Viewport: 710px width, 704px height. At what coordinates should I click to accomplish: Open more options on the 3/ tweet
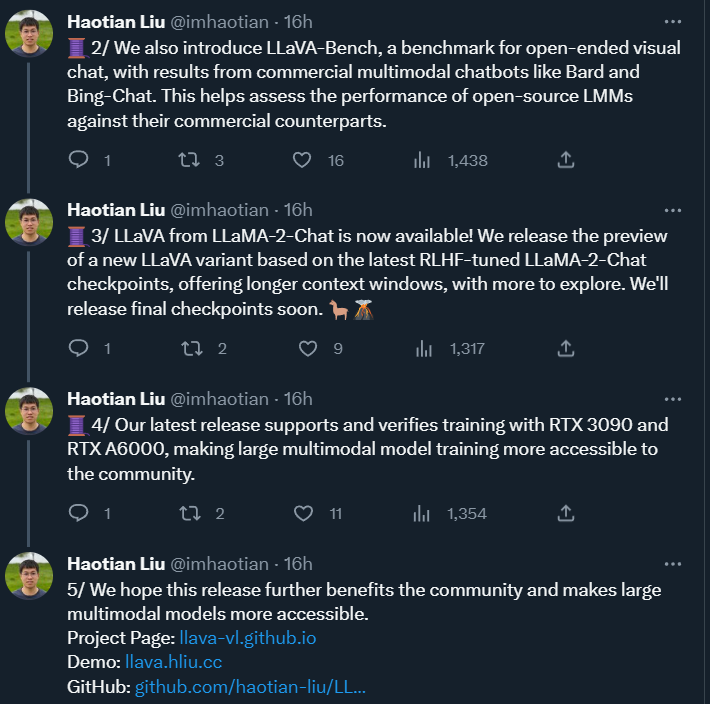point(673,211)
